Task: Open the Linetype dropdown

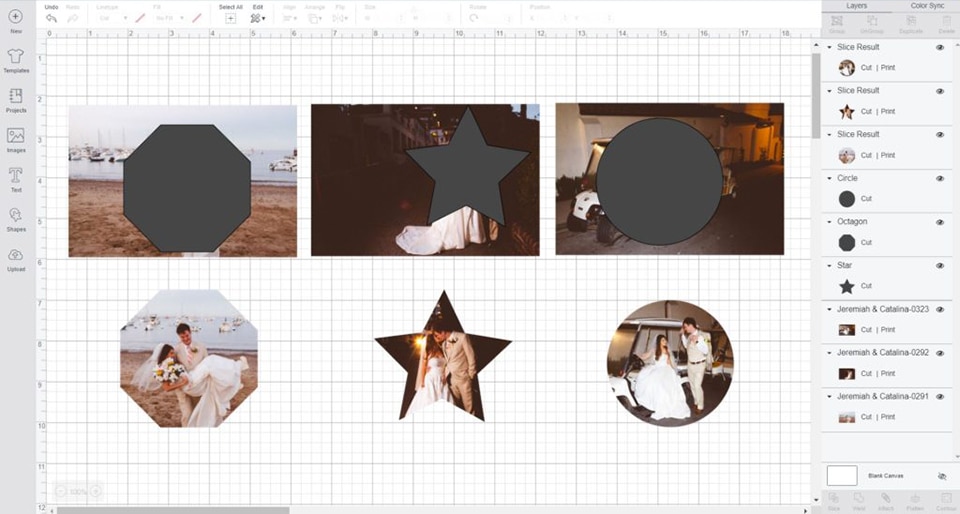Action: point(113,18)
